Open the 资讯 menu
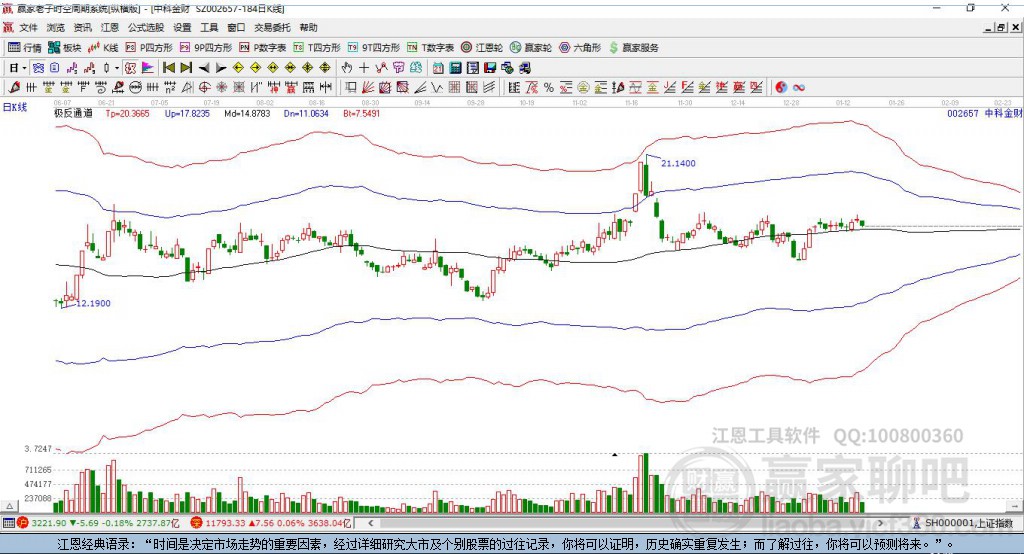The width and height of the screenshot is (1024, 554). point(82,27)
